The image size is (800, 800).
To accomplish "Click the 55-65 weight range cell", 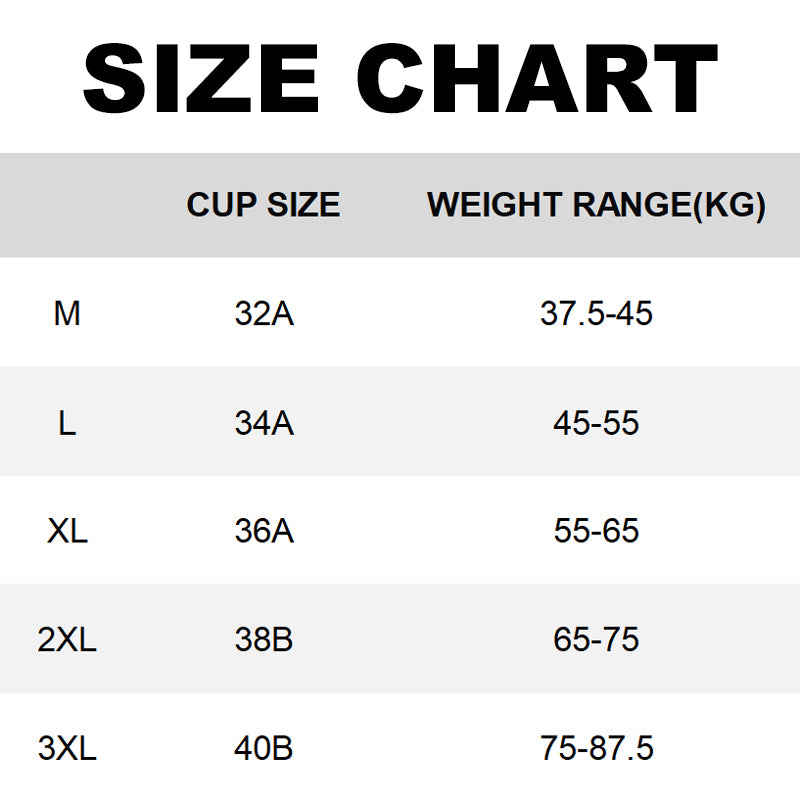I will (x=596, y=531).
